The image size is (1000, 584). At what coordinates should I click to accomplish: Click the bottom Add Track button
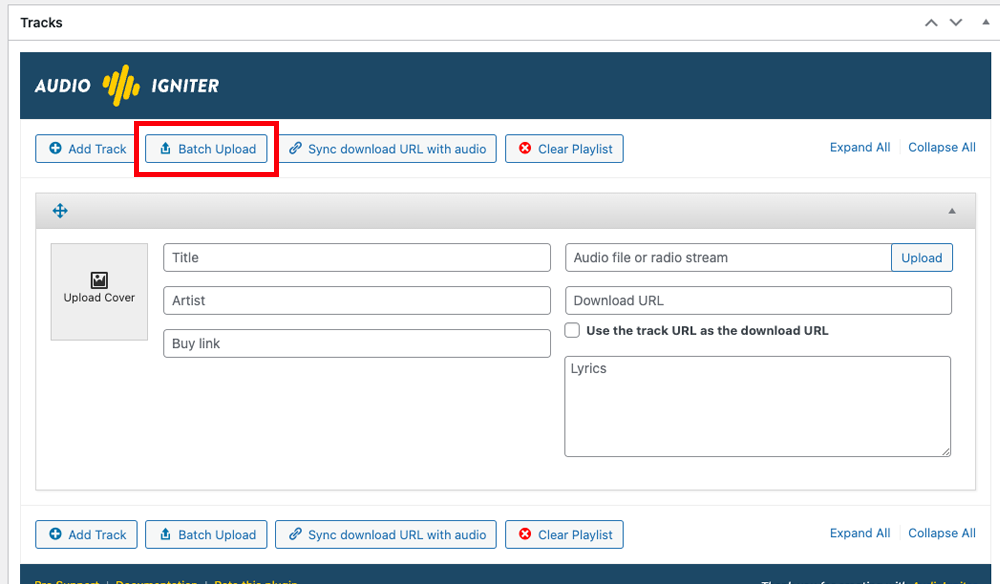85,534
